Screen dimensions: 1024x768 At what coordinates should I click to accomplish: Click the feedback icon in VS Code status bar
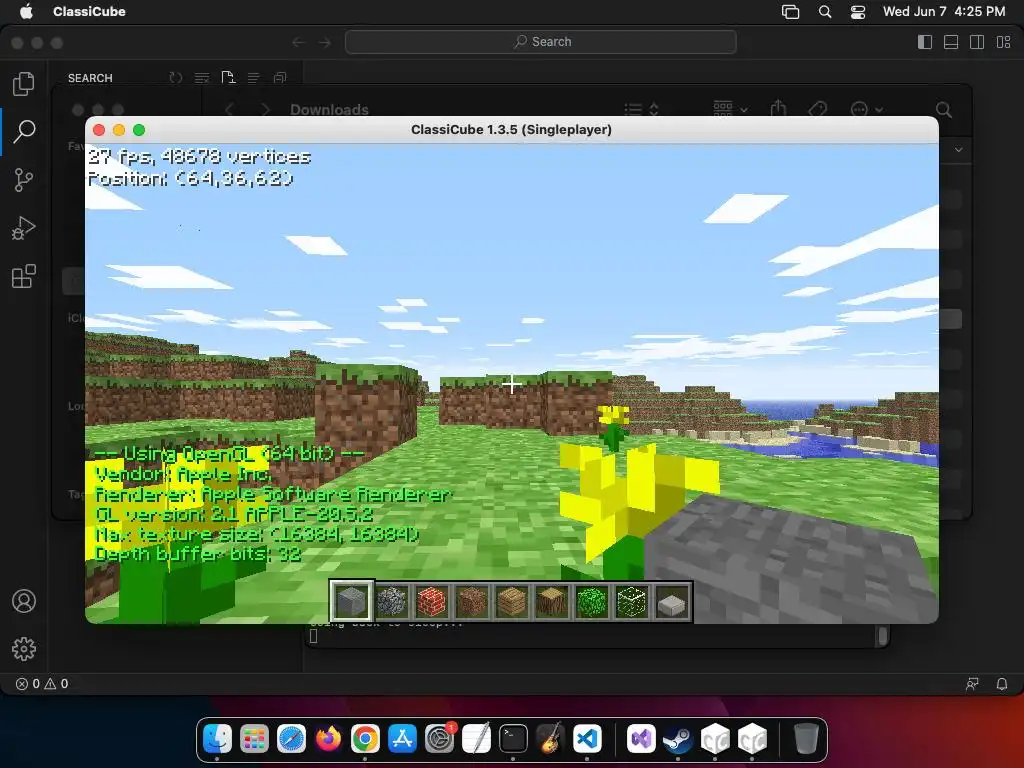click(972, 684)
